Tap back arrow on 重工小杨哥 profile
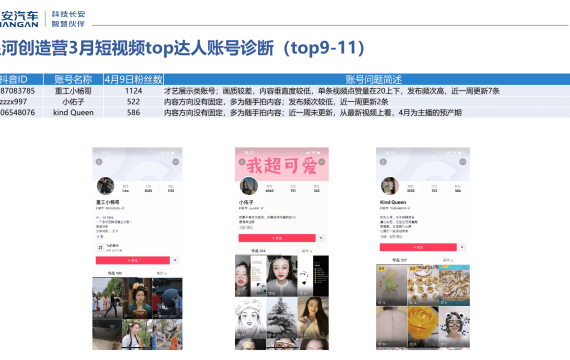570x360 pixels. coord(99,162)
